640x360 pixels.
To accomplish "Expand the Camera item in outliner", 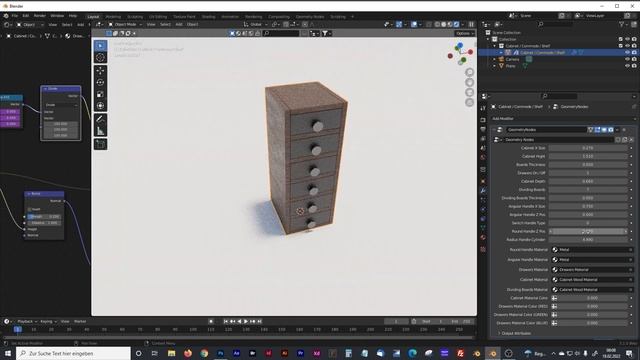I will (x=495, y=60).
